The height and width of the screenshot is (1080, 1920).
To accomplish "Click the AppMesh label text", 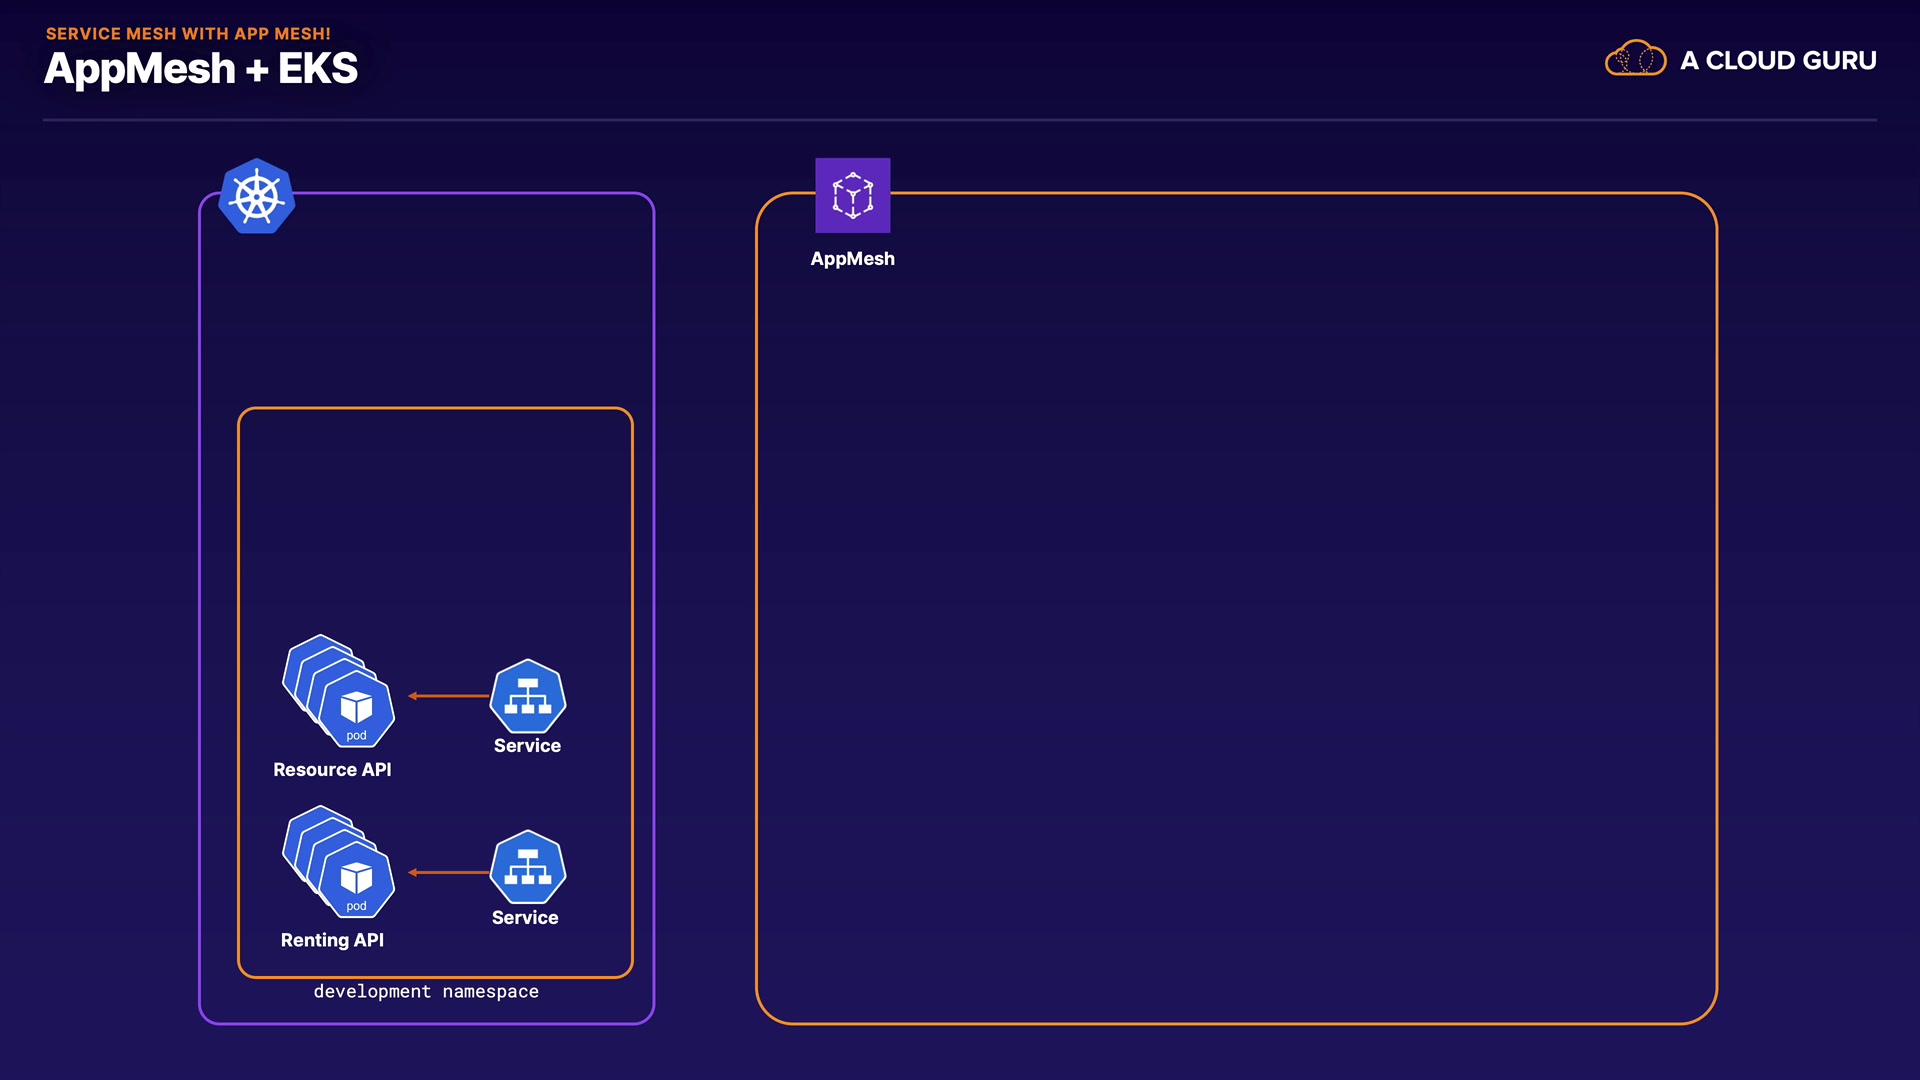I will [x=852, y=258].
